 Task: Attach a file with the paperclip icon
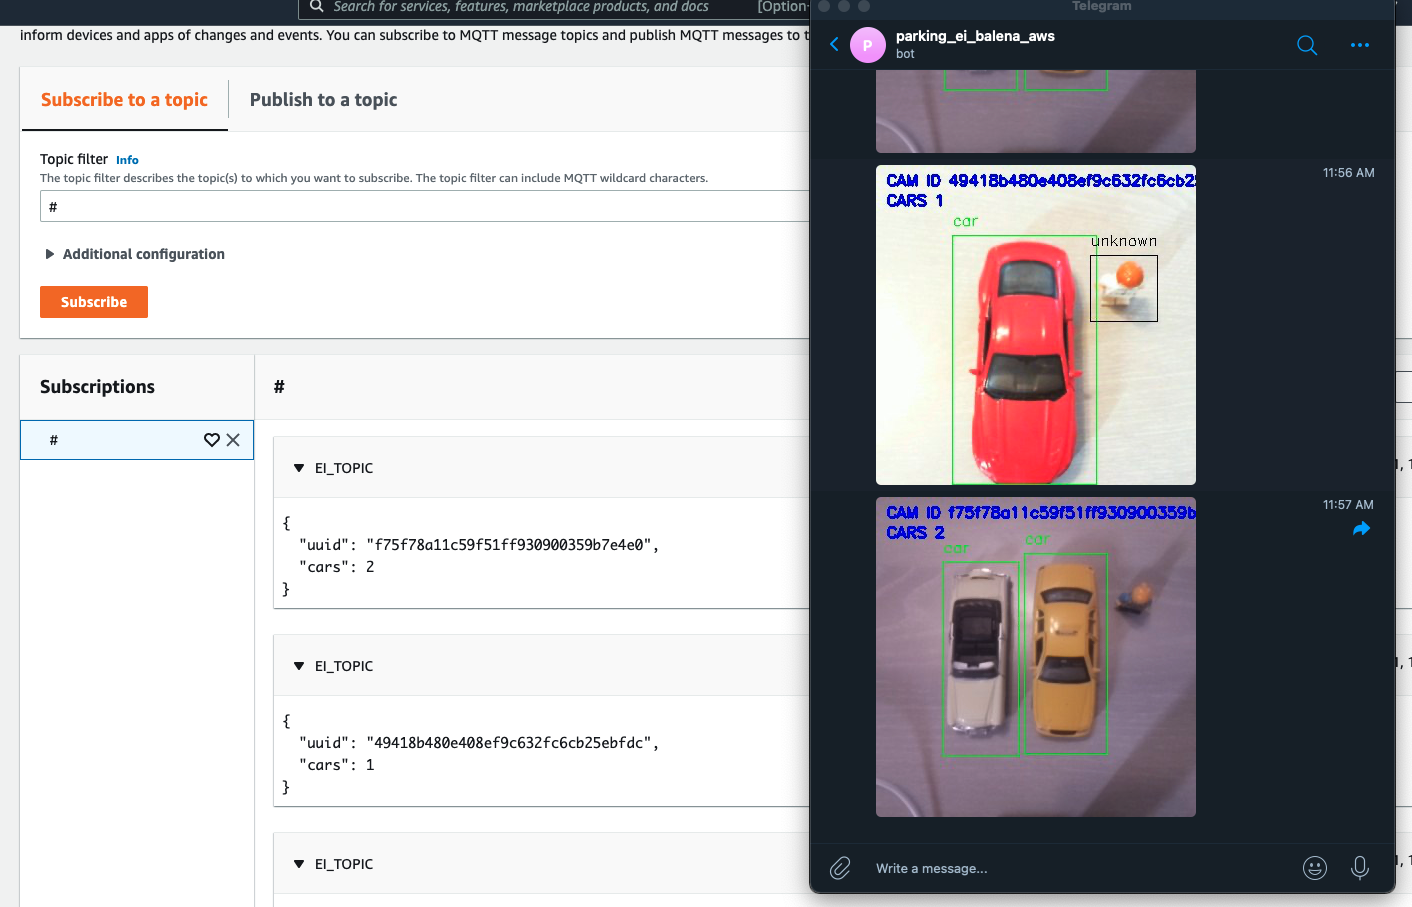point(840,868)
